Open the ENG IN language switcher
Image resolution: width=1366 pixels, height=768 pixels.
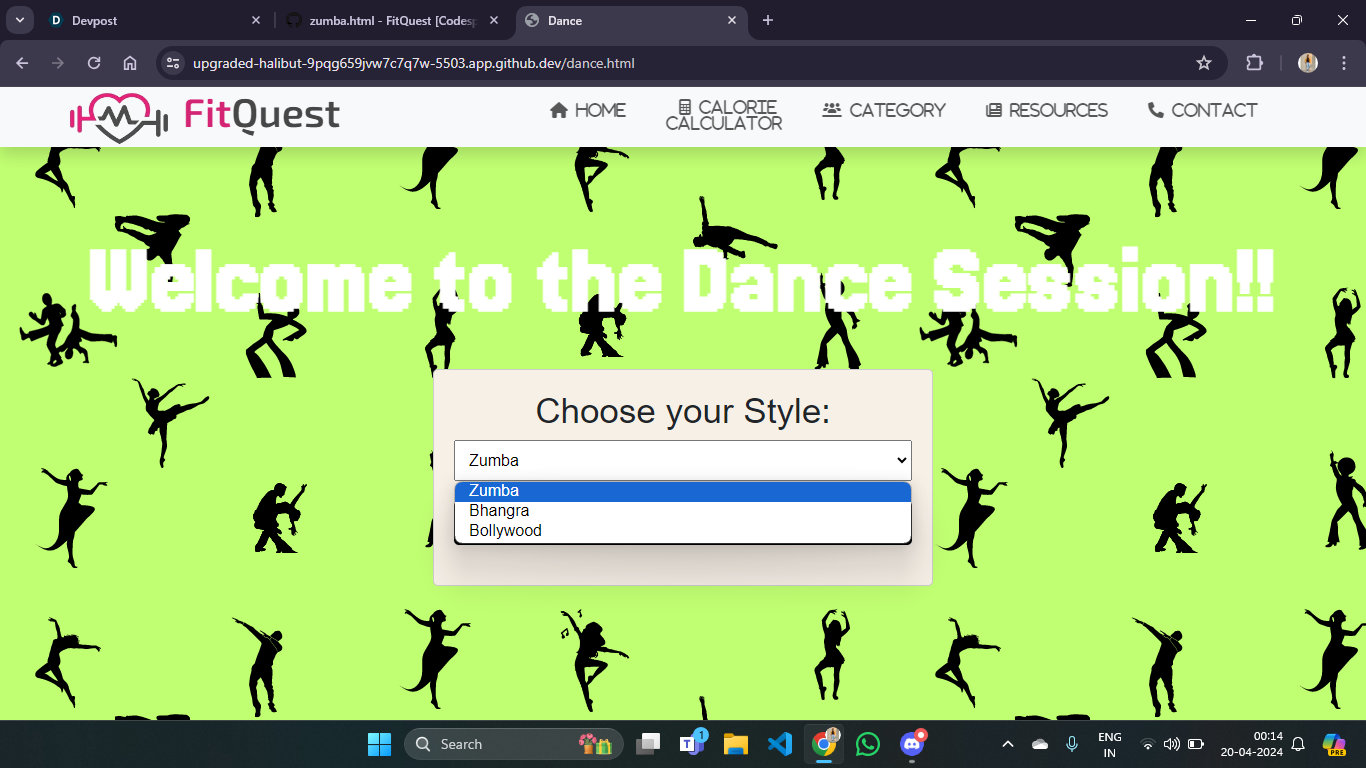(1110, 745)
